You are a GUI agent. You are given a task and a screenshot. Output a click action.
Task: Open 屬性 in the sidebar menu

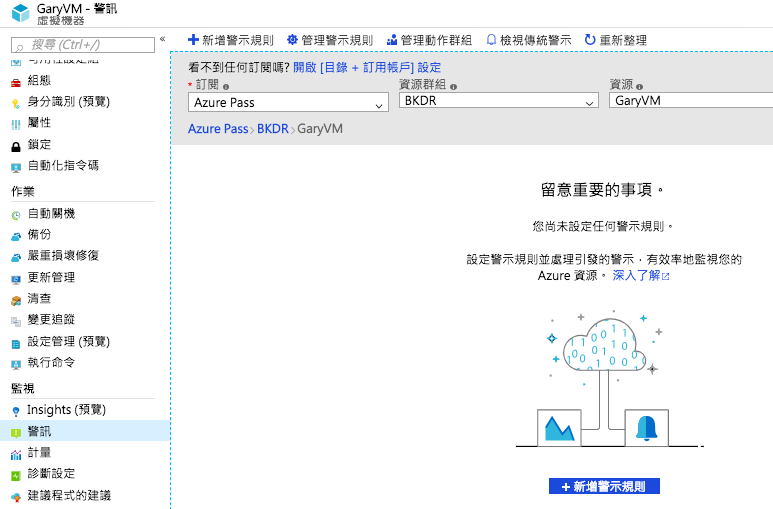pyautogui.click(x=39, y=122)
